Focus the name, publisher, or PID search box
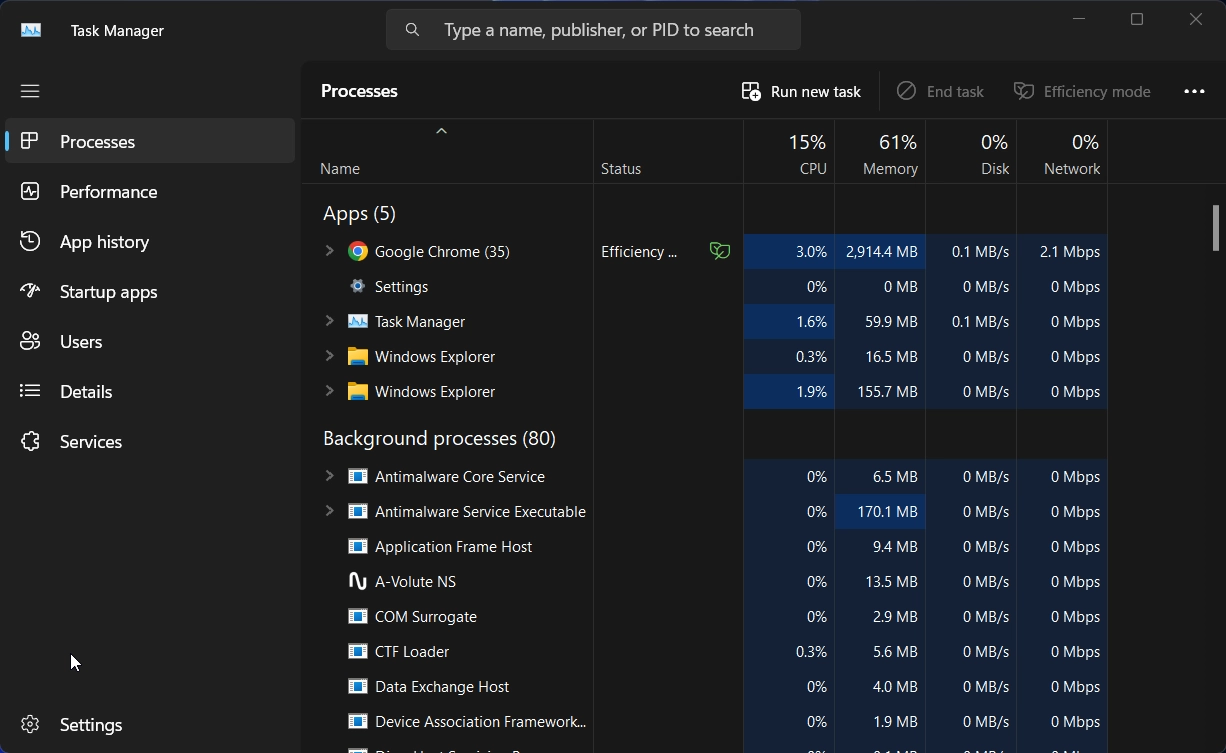The height and width of the screenshot is (753, 1226). point(593,30)
